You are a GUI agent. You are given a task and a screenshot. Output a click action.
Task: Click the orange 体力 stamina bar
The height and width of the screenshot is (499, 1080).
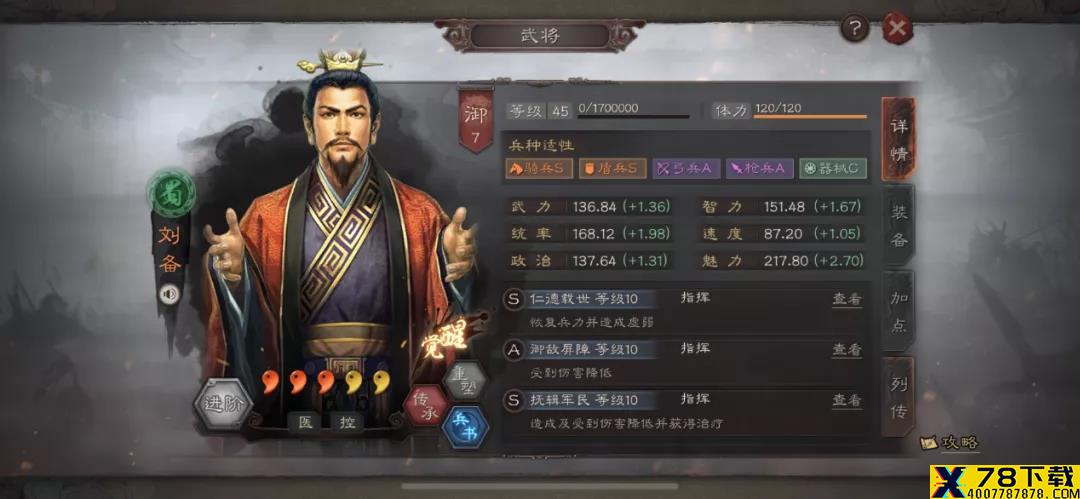(x=810, y=116)
